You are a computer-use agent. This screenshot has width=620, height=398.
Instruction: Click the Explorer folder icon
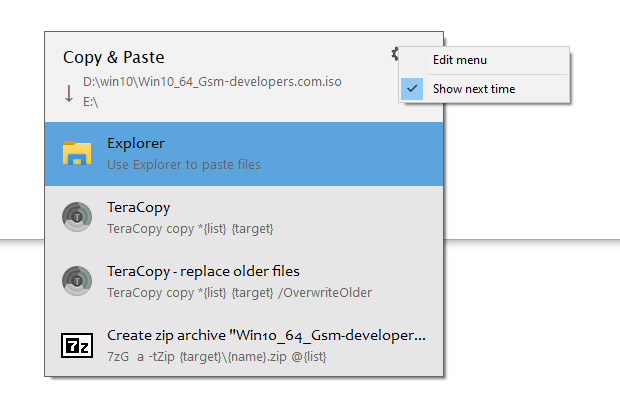[77, 153]
